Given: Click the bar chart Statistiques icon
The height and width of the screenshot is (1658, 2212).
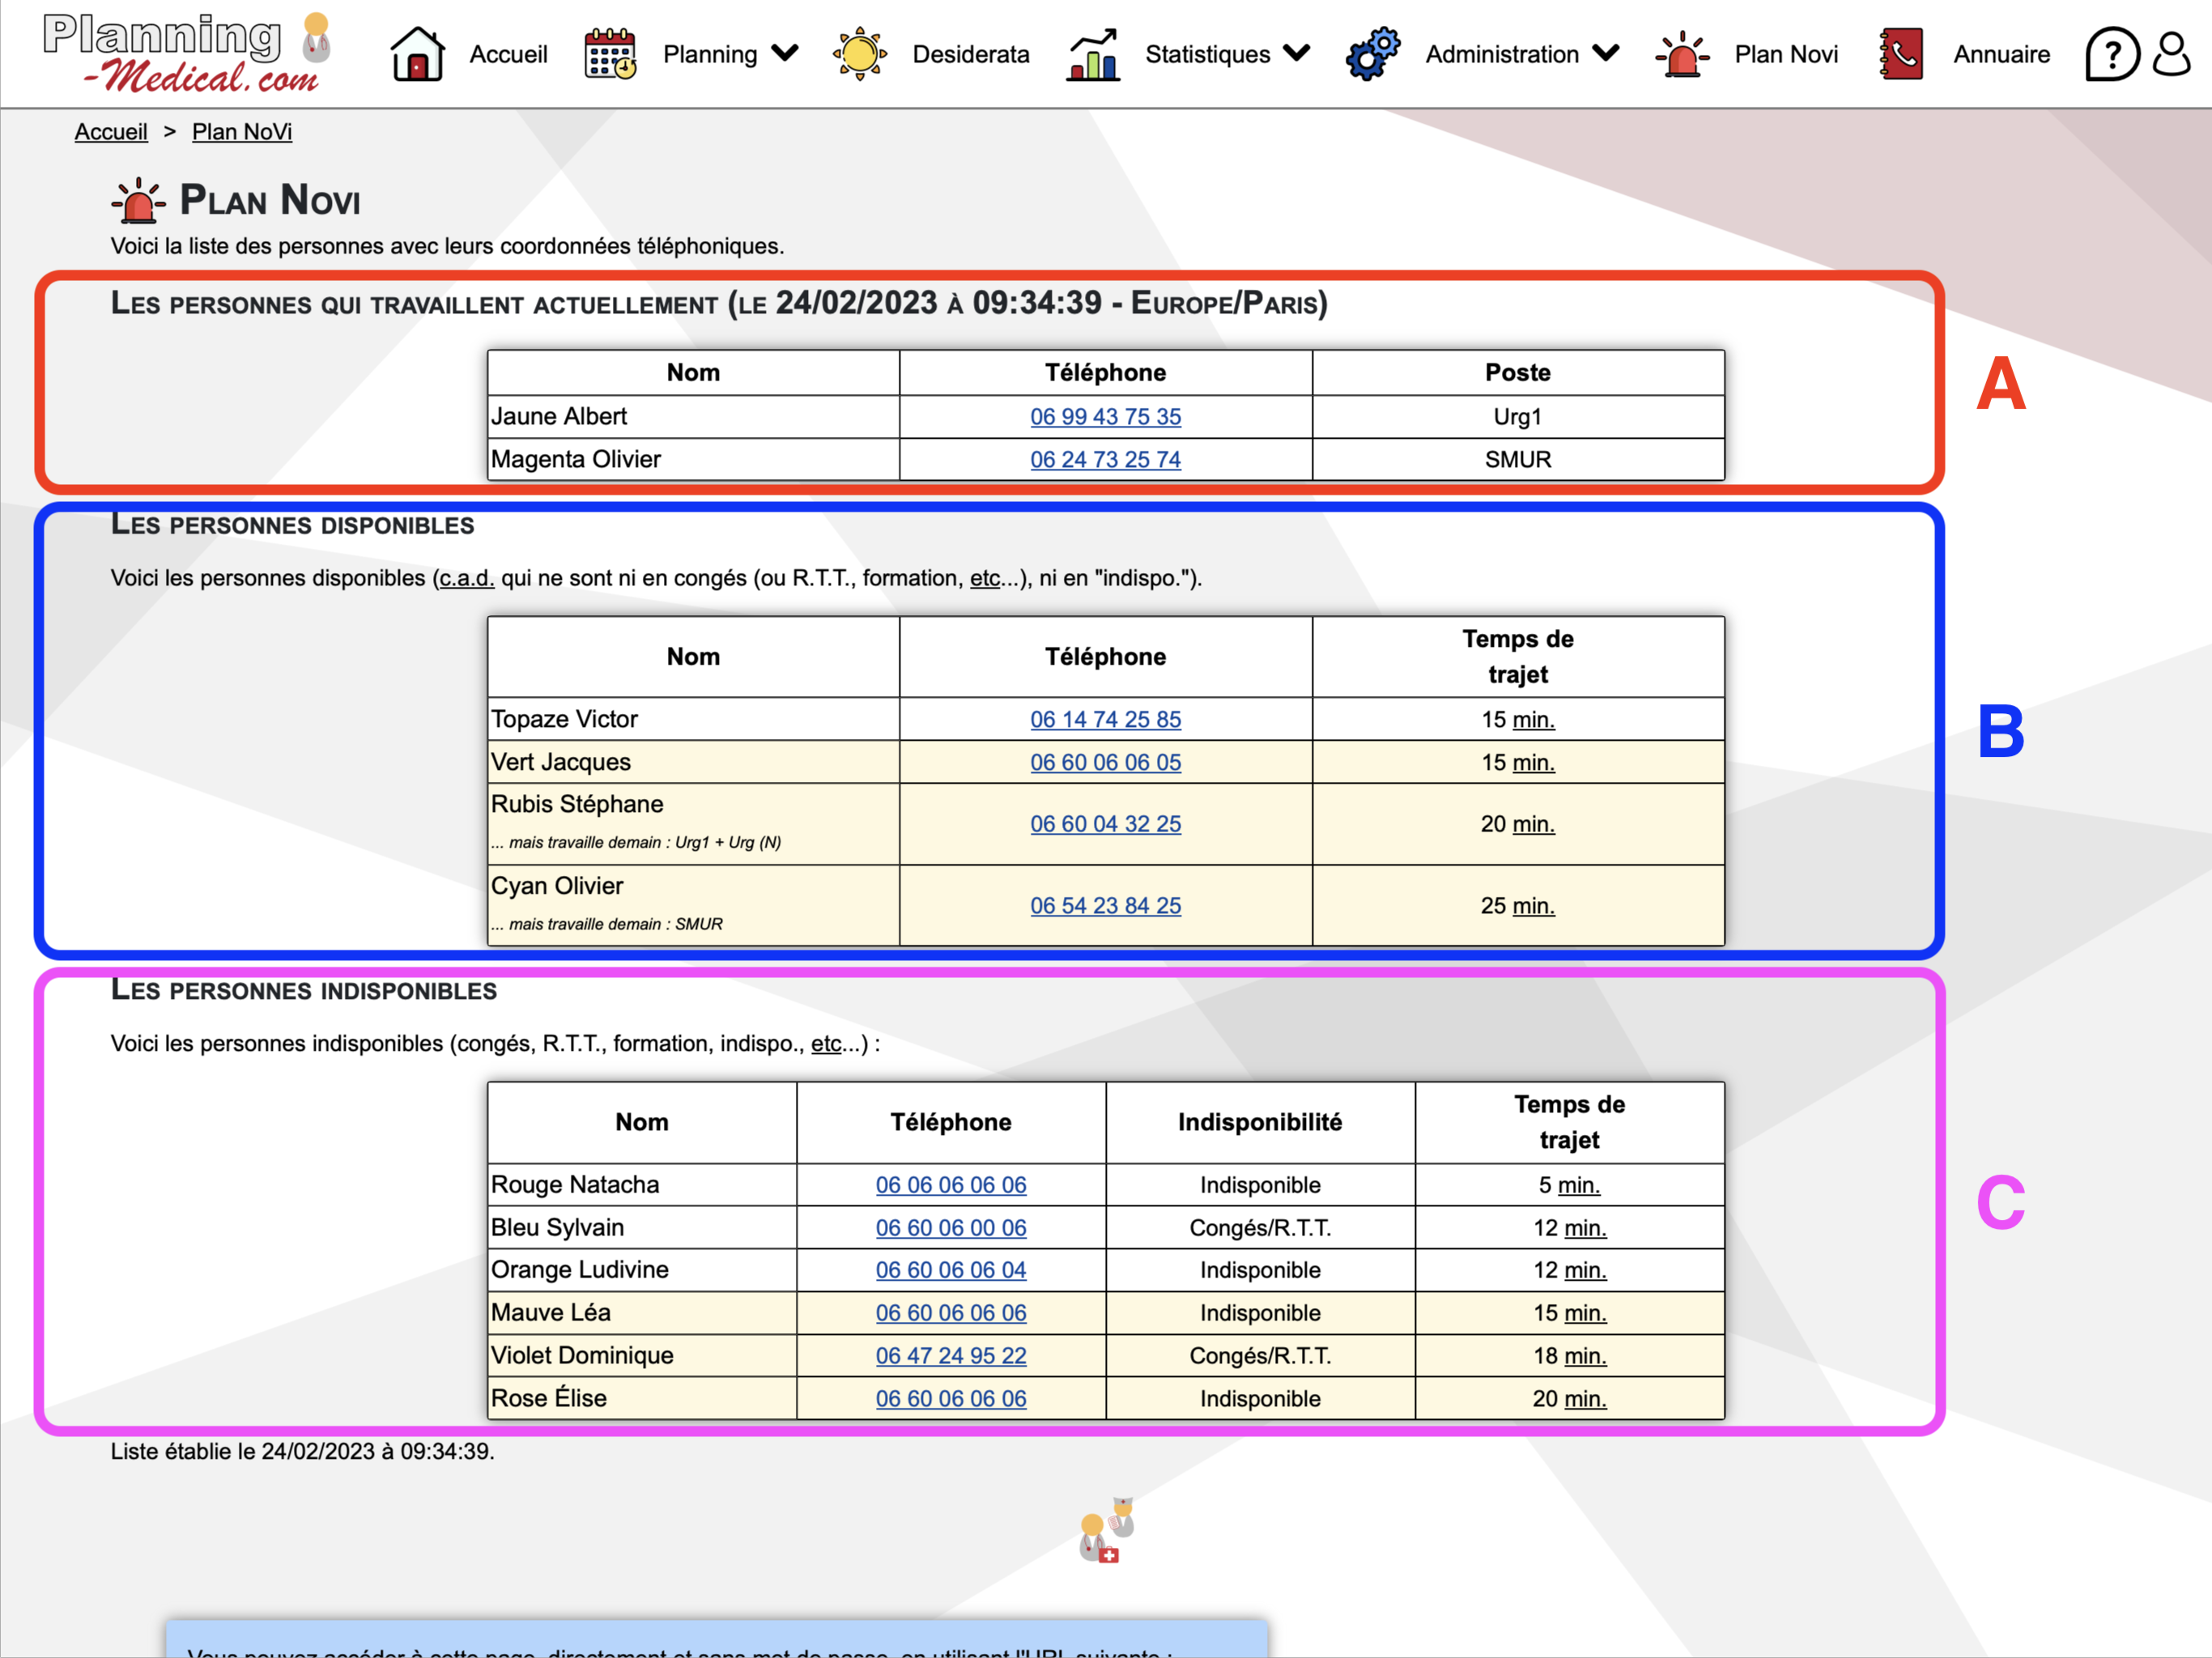Looking at the screenshot, I should 1093,54.
